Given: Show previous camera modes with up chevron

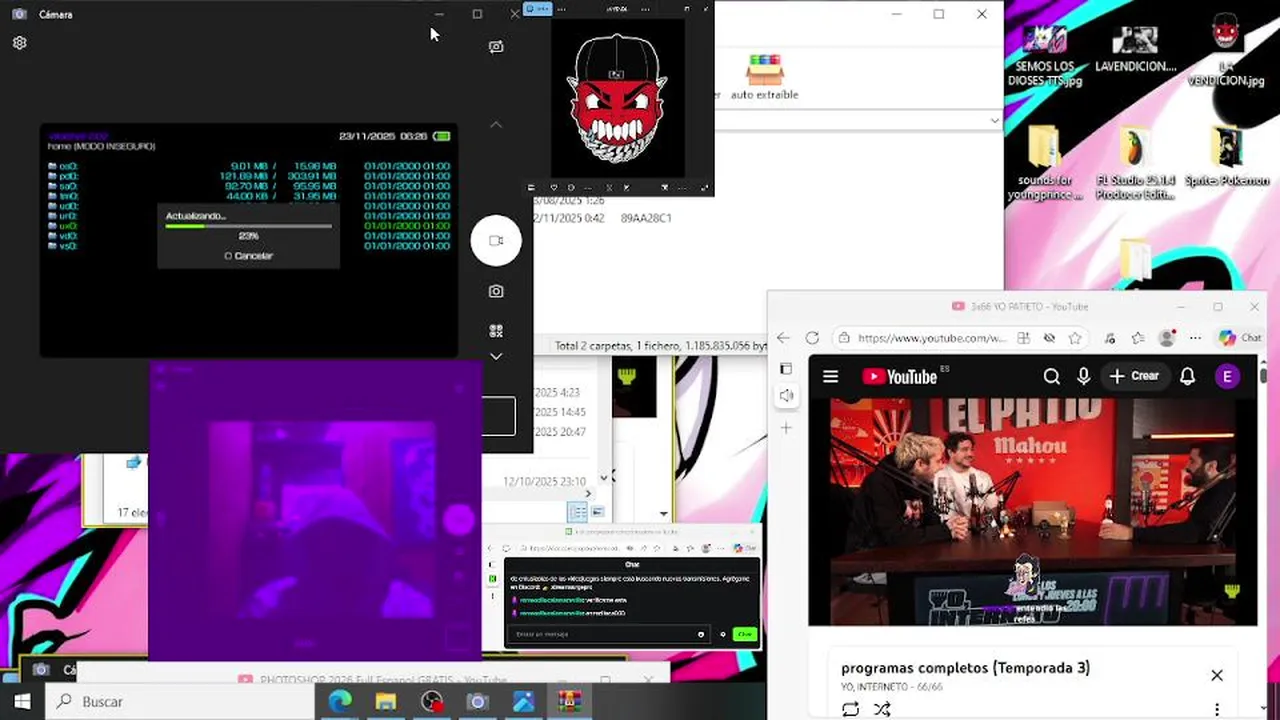Looking at the screenshot, I should 496,125.
